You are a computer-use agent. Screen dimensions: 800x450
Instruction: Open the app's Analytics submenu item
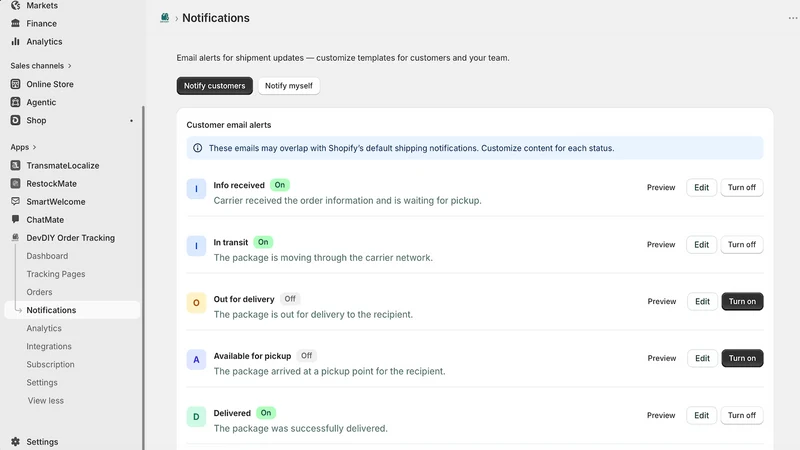[x=44, y=328]
